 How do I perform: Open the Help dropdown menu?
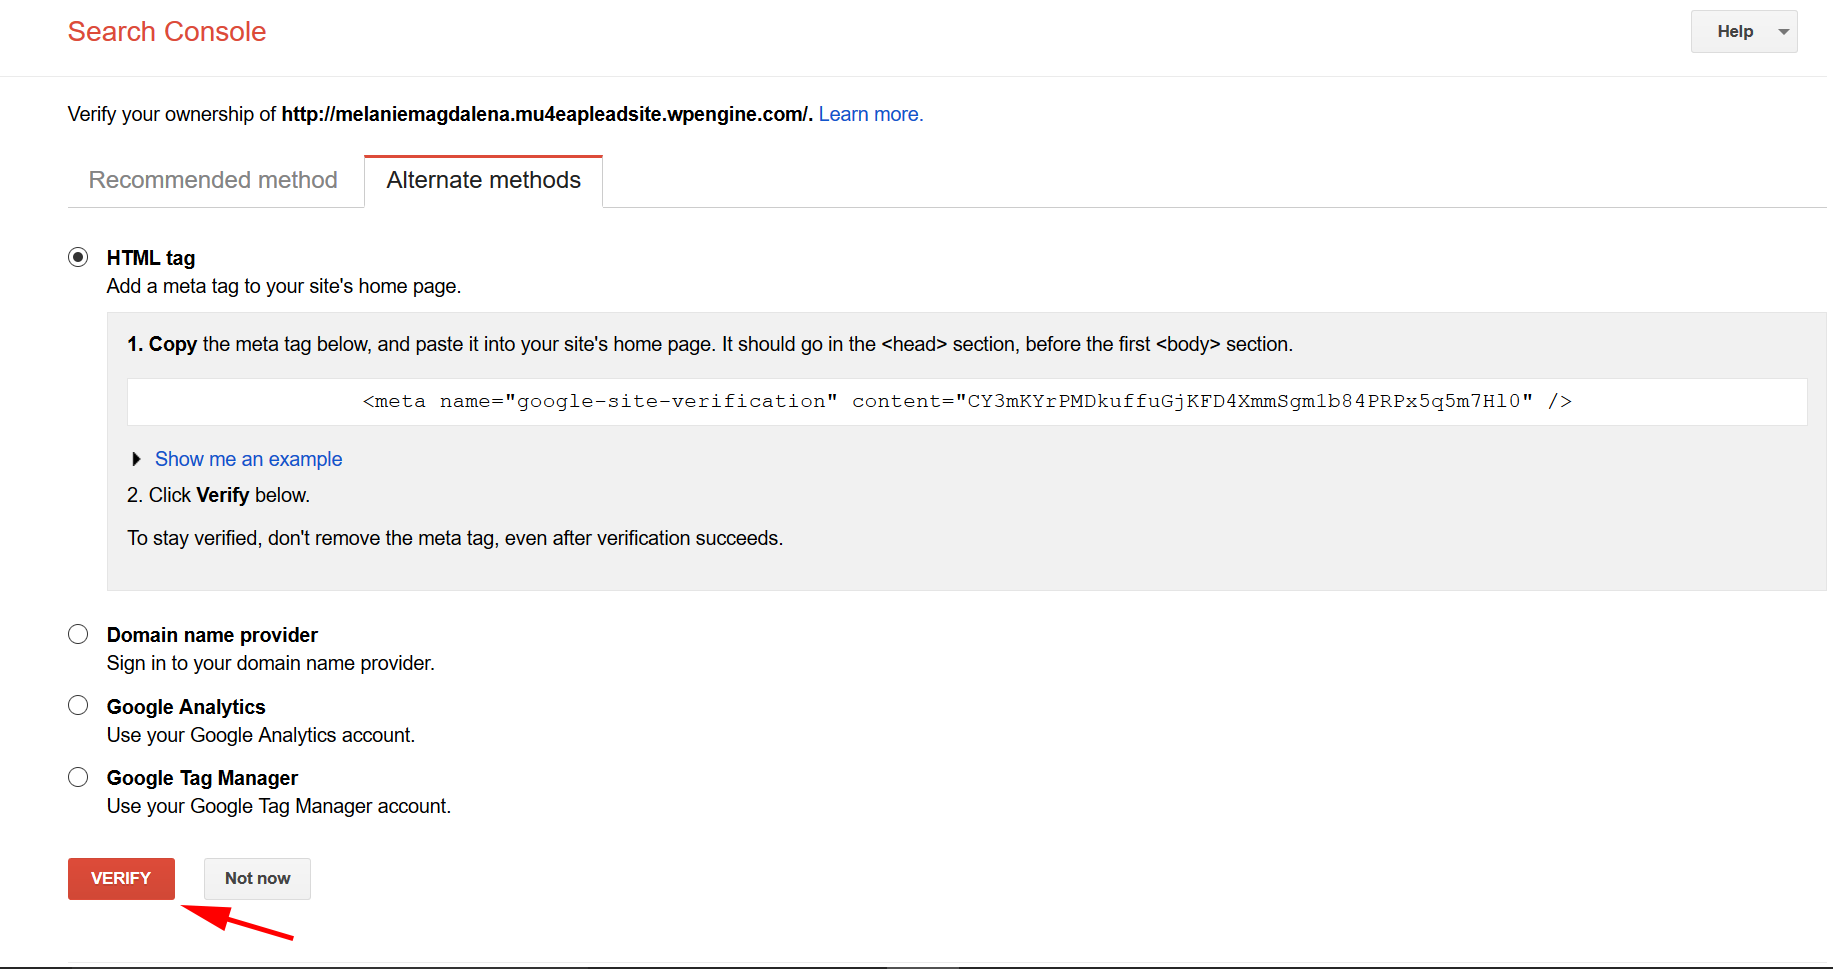click(x=1743, y=32)
